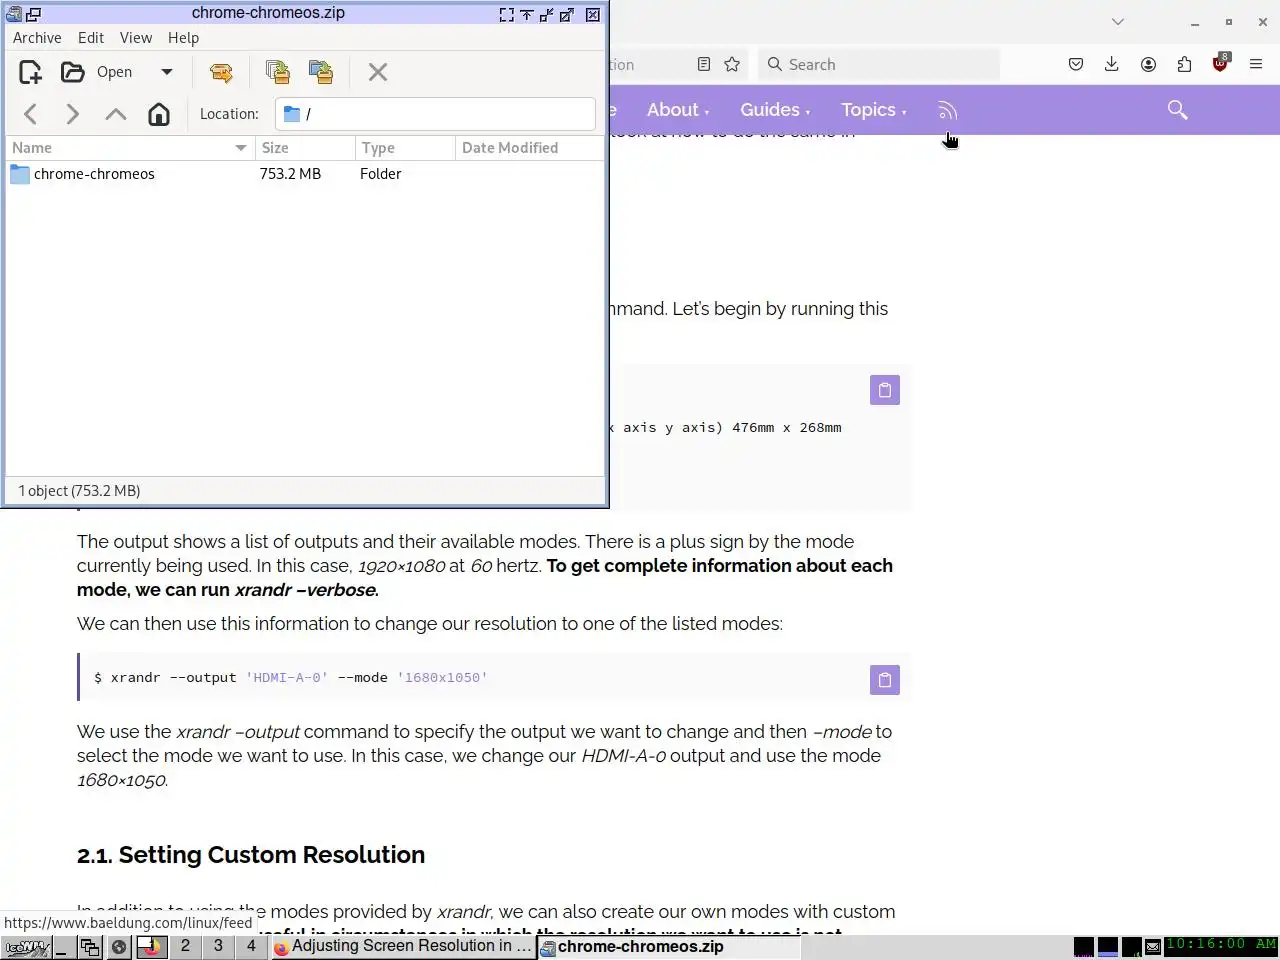Bookmark this page with the star icon
The image size is (1280, 960).
[732, 64]
